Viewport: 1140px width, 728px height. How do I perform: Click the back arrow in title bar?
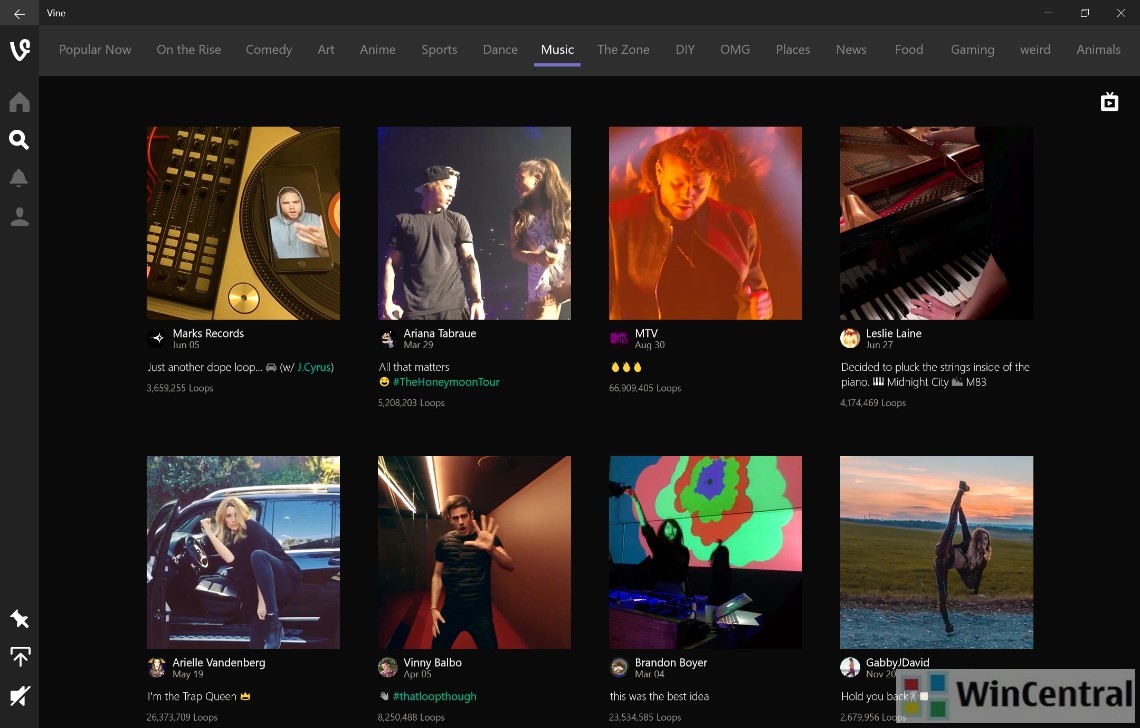point(20,13)
